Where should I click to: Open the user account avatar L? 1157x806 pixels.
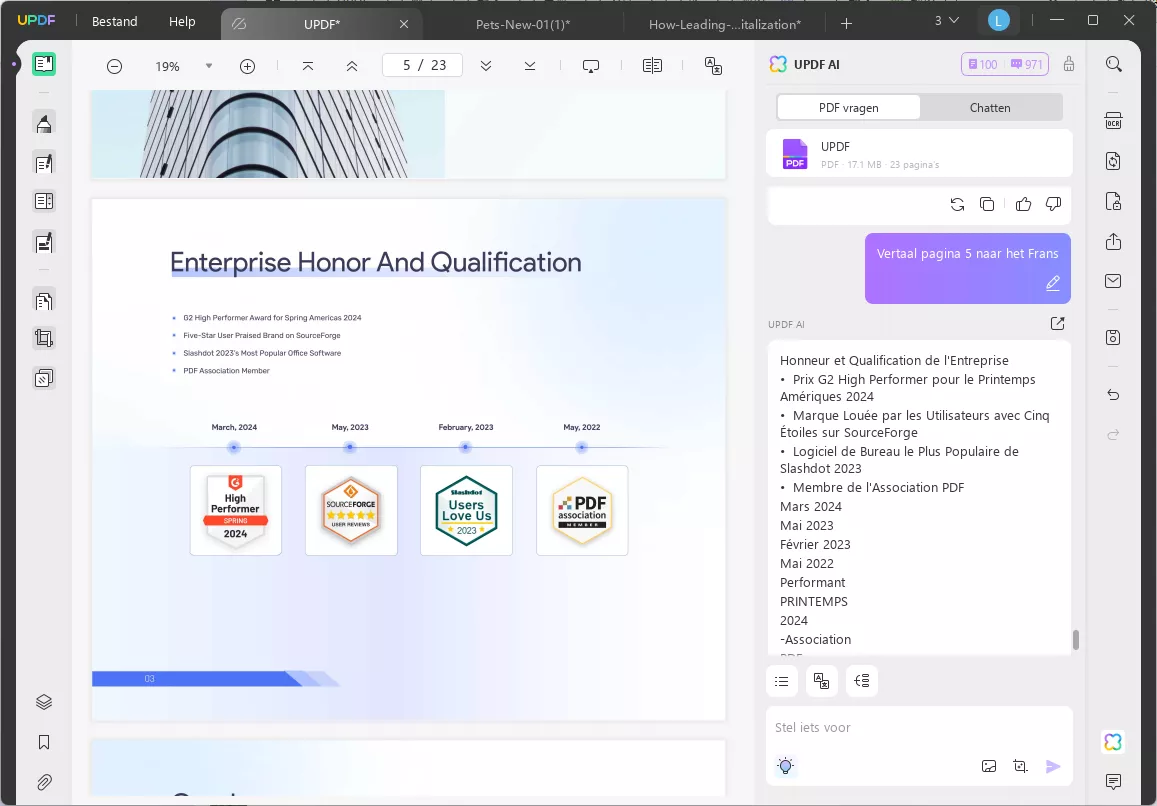click(998, 21)
